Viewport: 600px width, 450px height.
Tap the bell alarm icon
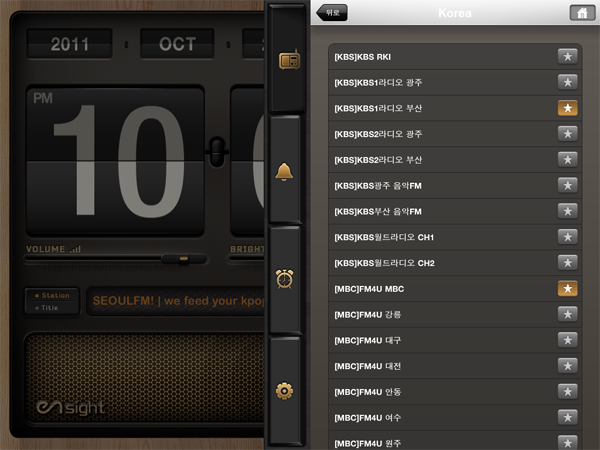284,171
